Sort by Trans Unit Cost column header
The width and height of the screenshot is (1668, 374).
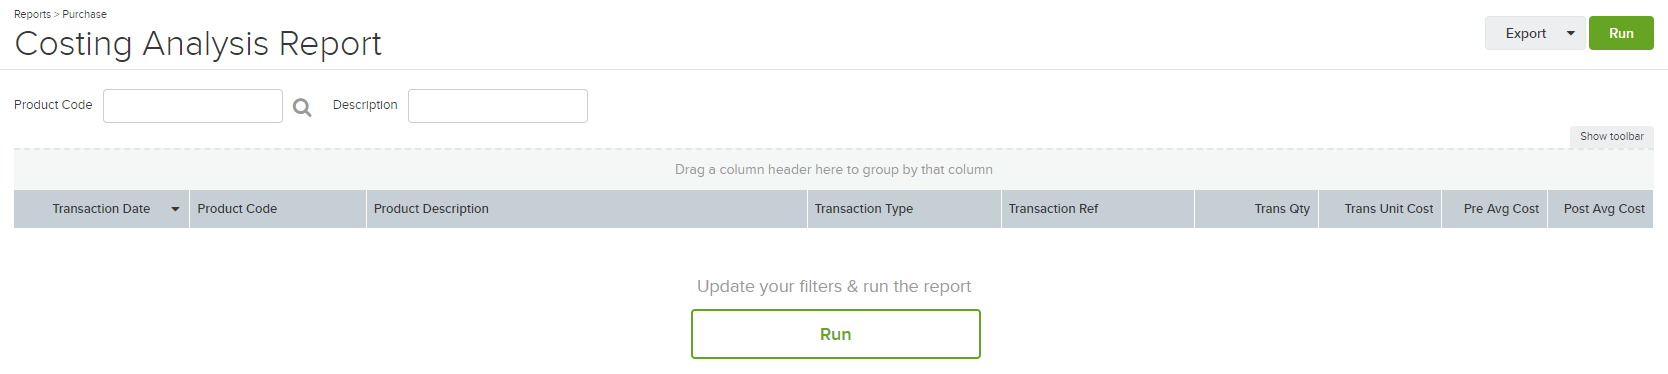point(1388,209)
